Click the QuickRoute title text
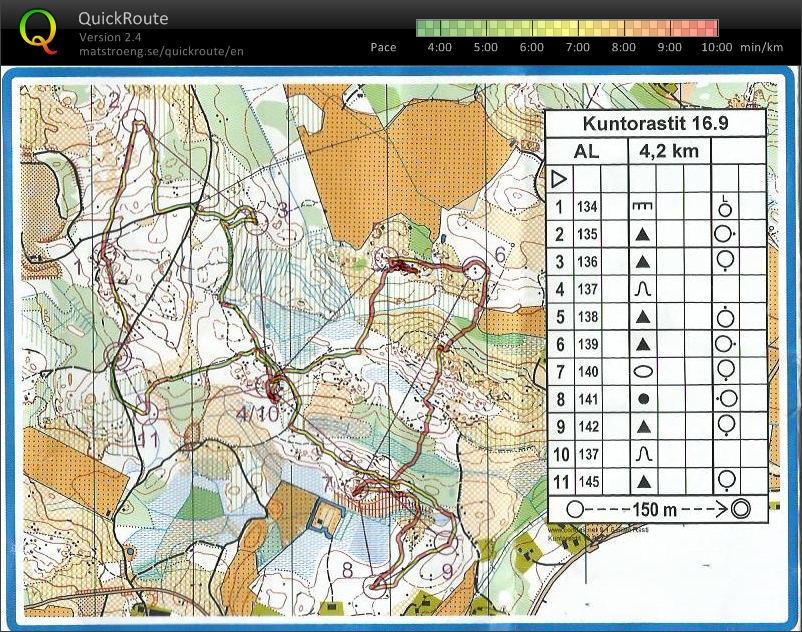The width and height of the screenshot is (802, 632). click(x=123, y=19)
